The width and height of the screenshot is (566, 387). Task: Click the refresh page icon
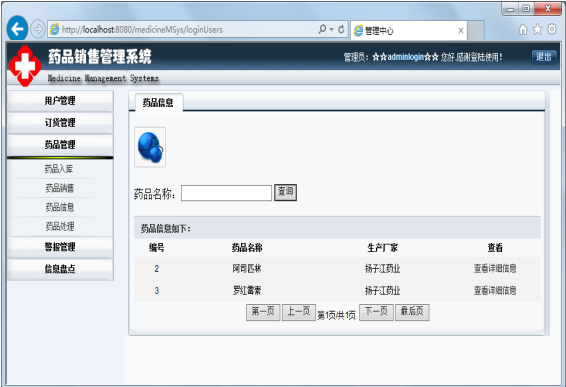[x=341, y=29]
